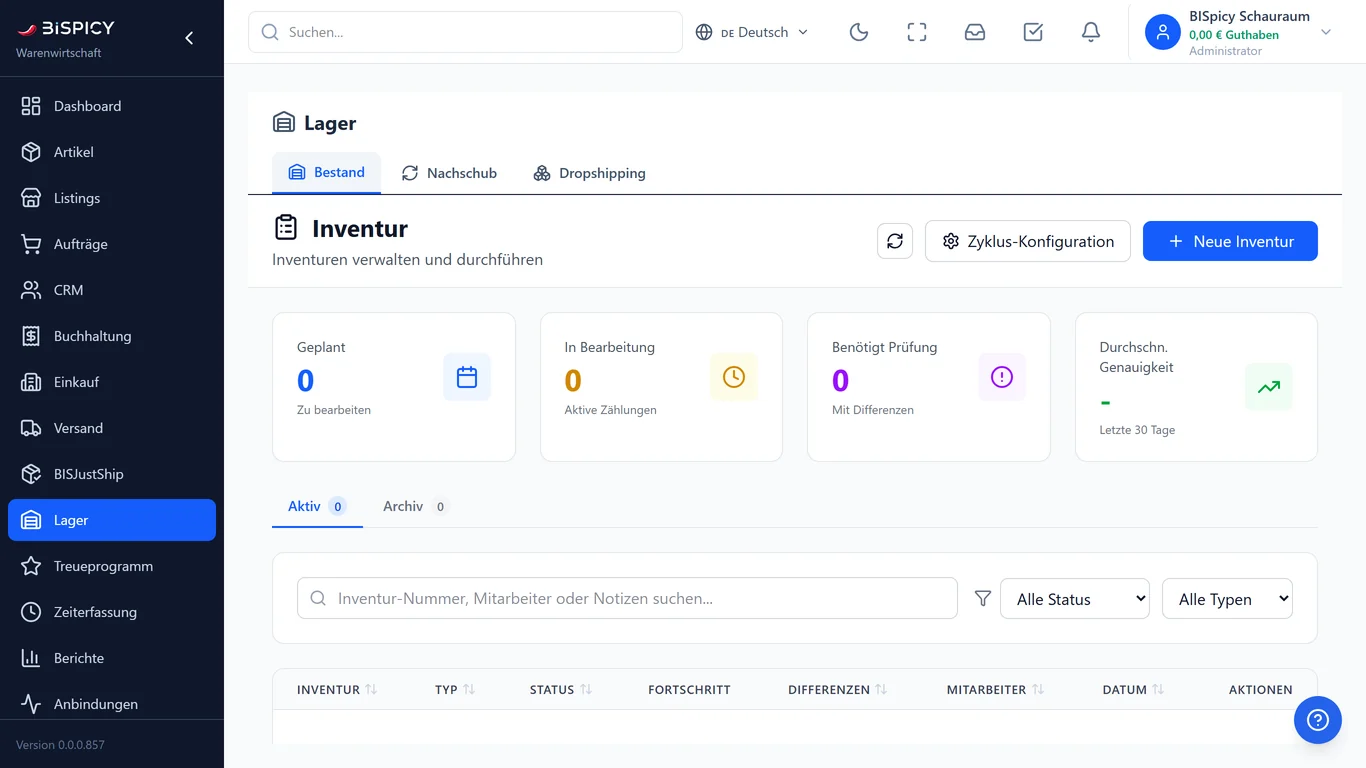Open the inbox tray icon
The width and height of the screenshot is (1366, 768).
point(975,32)
